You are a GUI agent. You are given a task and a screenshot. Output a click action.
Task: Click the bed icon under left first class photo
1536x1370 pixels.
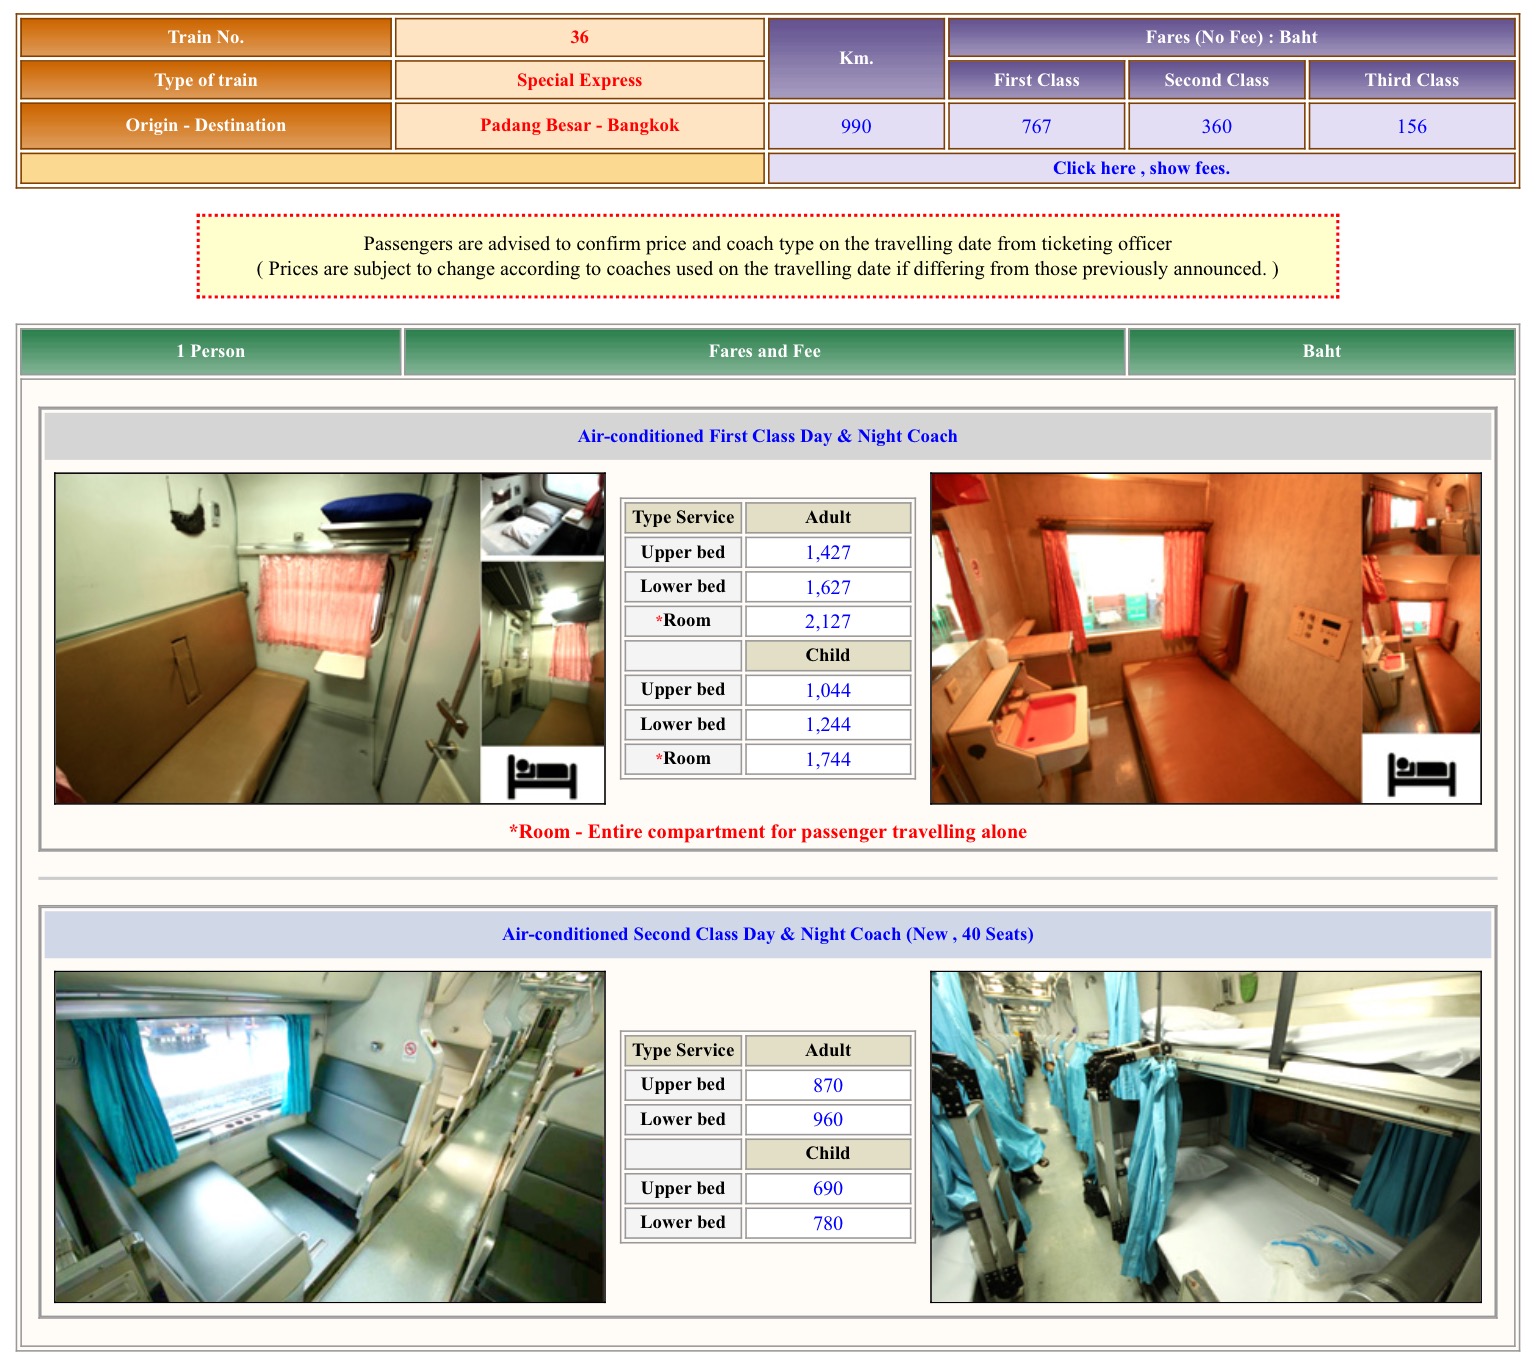543,776
